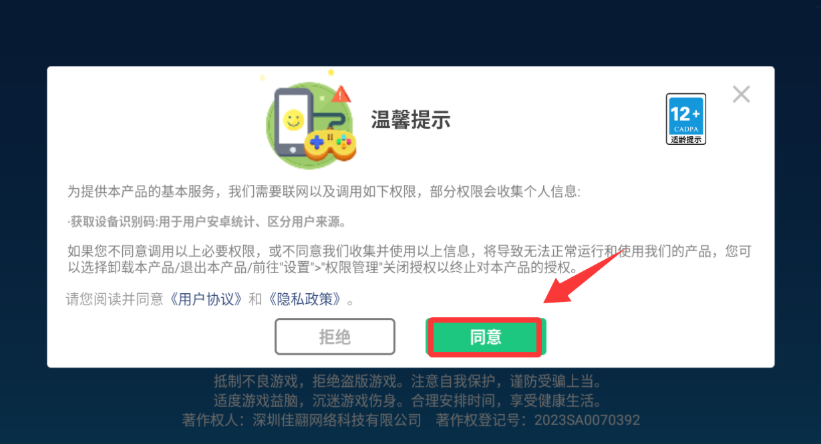Click the paragraph beginning 如果您不同意调用
This screenshot has width=821, height=444.
[x=409, y=259]
